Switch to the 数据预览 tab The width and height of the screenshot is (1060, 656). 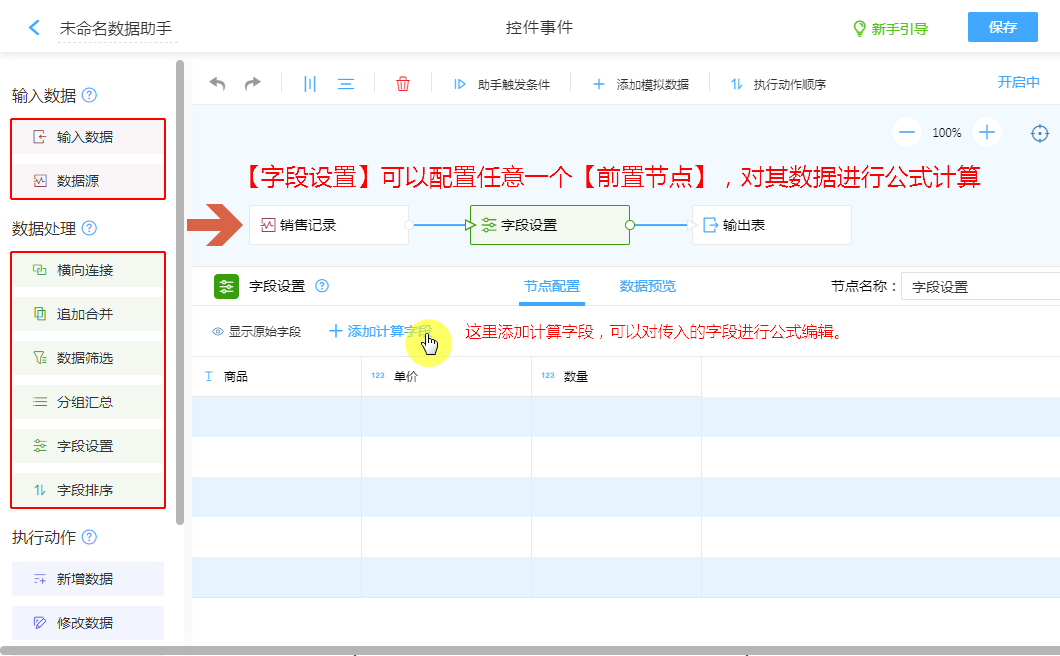[x=647, y=286]
